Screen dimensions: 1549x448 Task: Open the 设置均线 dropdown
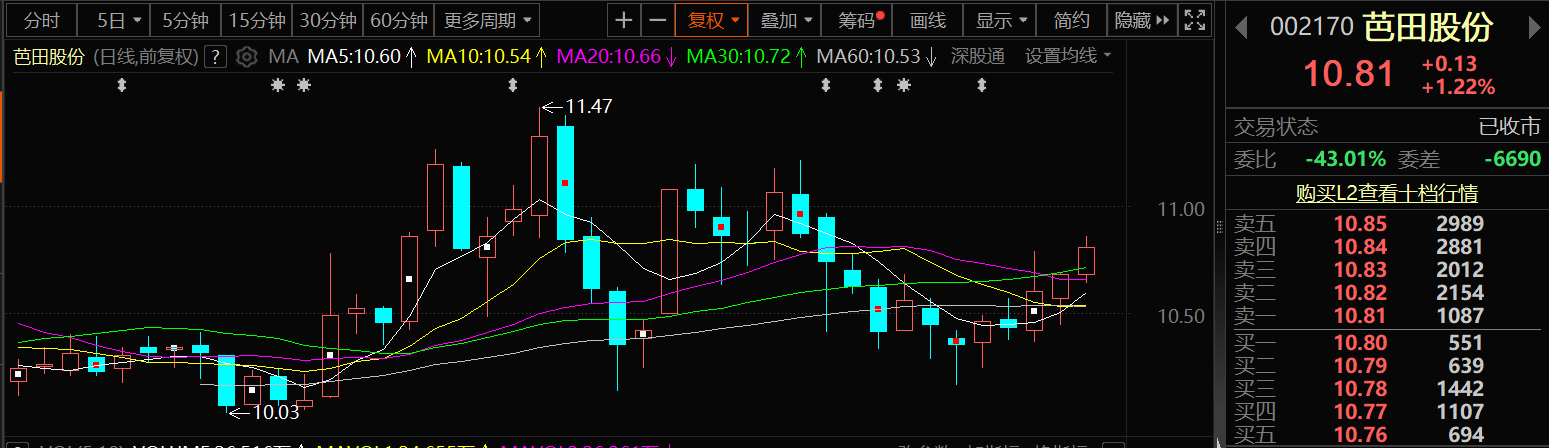point(1067,57)
